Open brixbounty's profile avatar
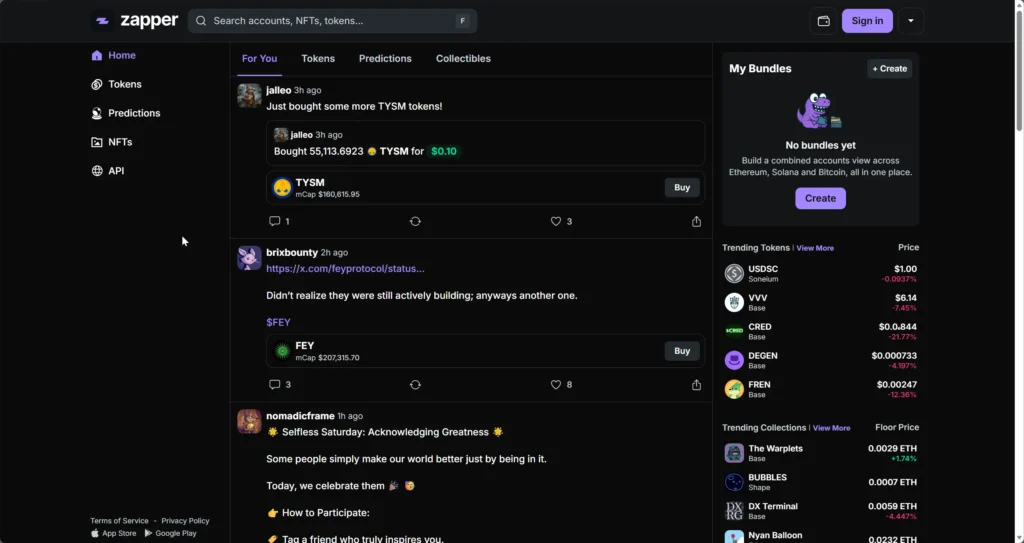This screenshot has width=1024, height=543. (249, 258)
